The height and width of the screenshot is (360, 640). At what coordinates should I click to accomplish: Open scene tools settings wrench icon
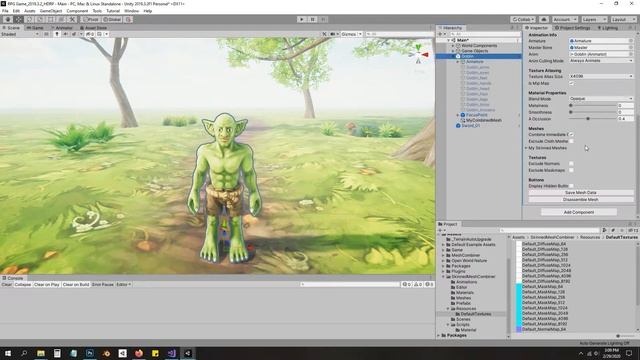pos(324,34)
